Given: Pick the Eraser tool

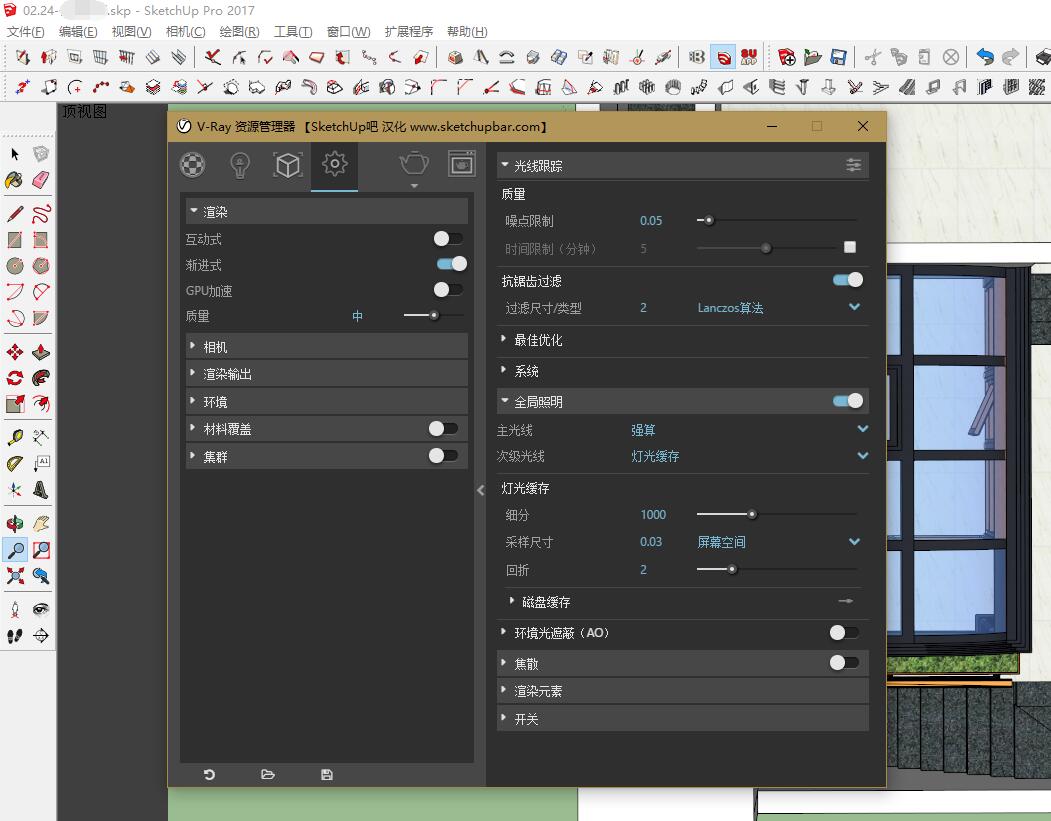Looking at the screenshot, I should click(x=41, y=180).
